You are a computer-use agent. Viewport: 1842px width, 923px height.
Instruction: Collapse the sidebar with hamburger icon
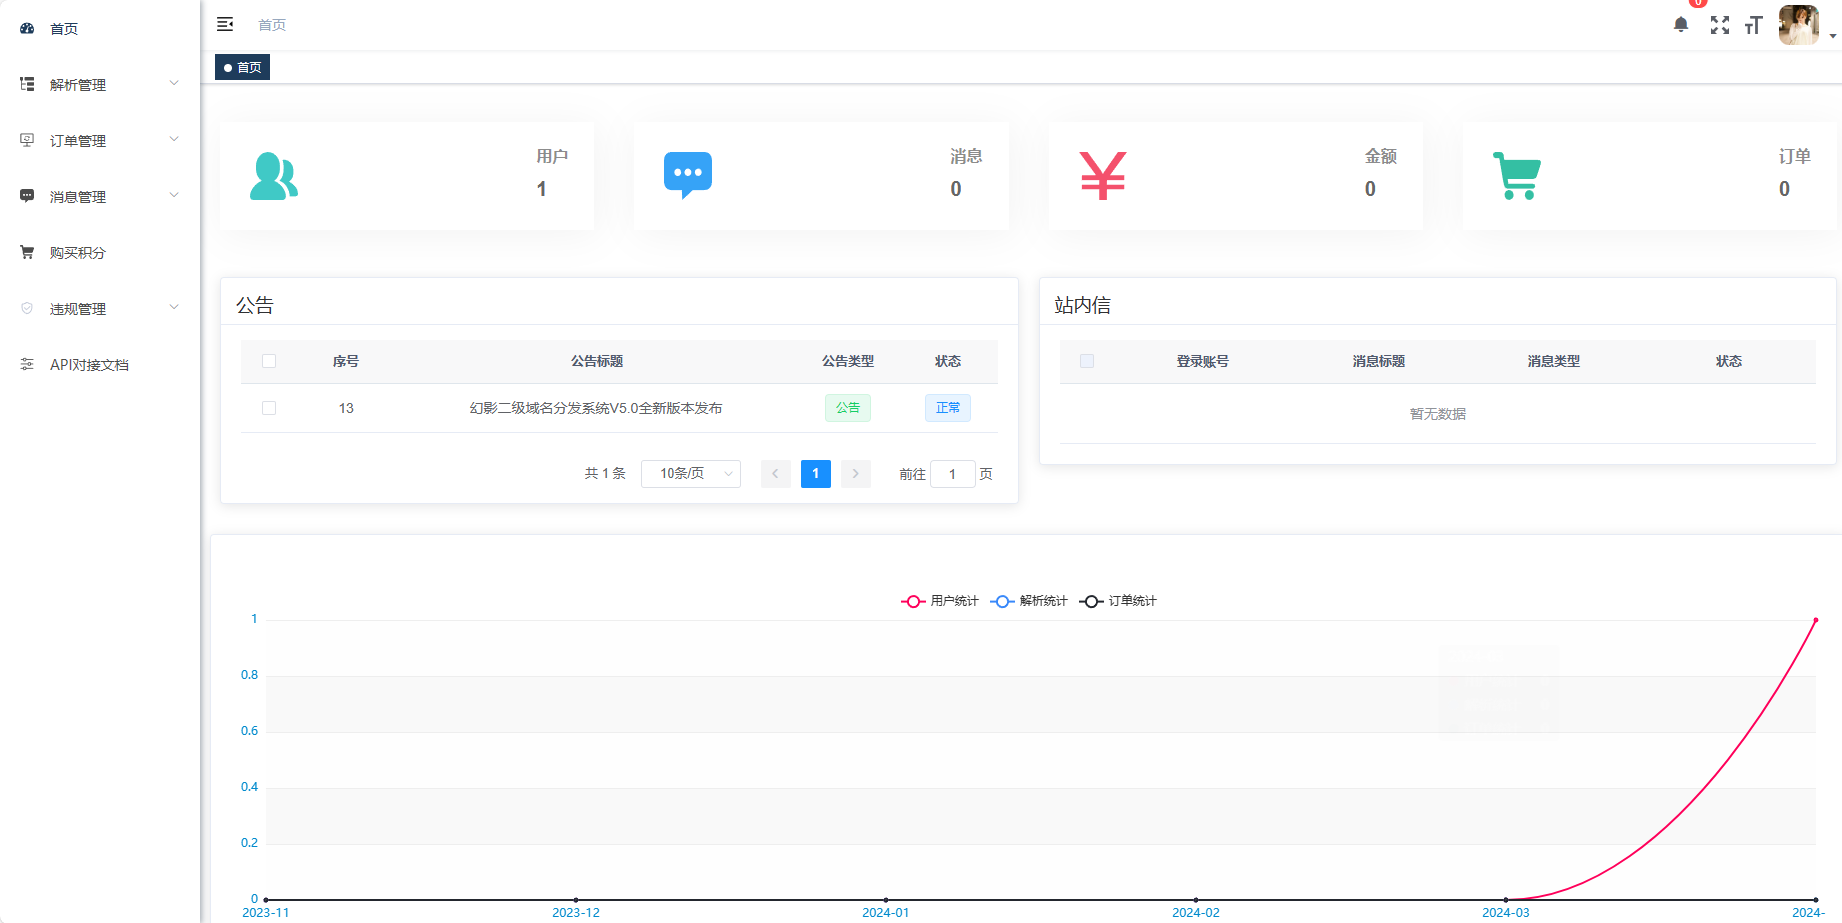[225, 24]
